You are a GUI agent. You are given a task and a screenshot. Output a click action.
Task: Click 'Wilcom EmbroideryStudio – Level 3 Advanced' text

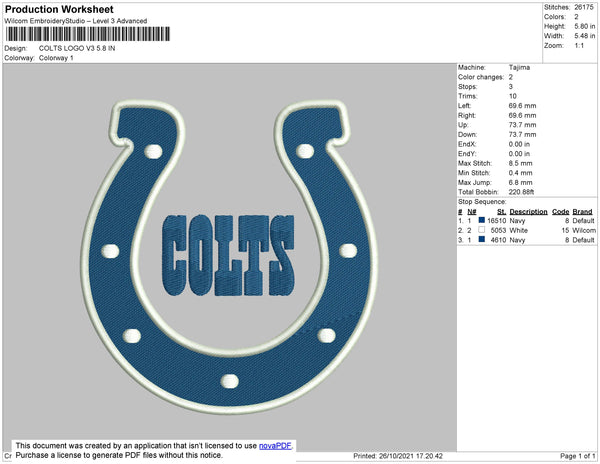pyautogui.click(x=76, y=21)
